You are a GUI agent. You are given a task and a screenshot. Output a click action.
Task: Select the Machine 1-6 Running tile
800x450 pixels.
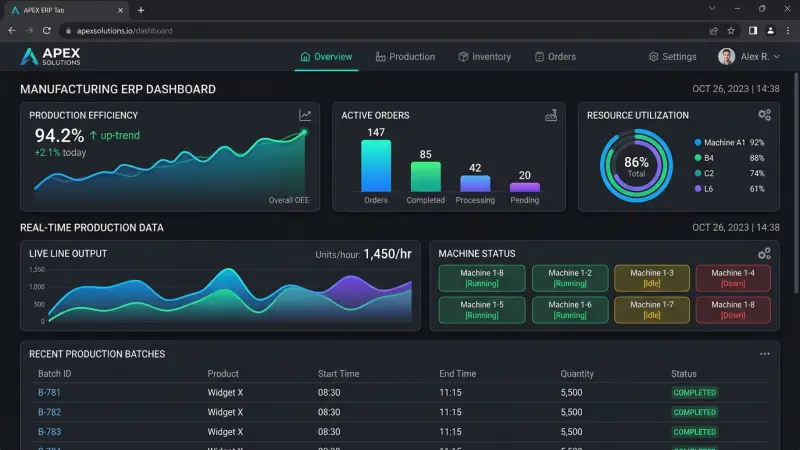coord(570,310)
